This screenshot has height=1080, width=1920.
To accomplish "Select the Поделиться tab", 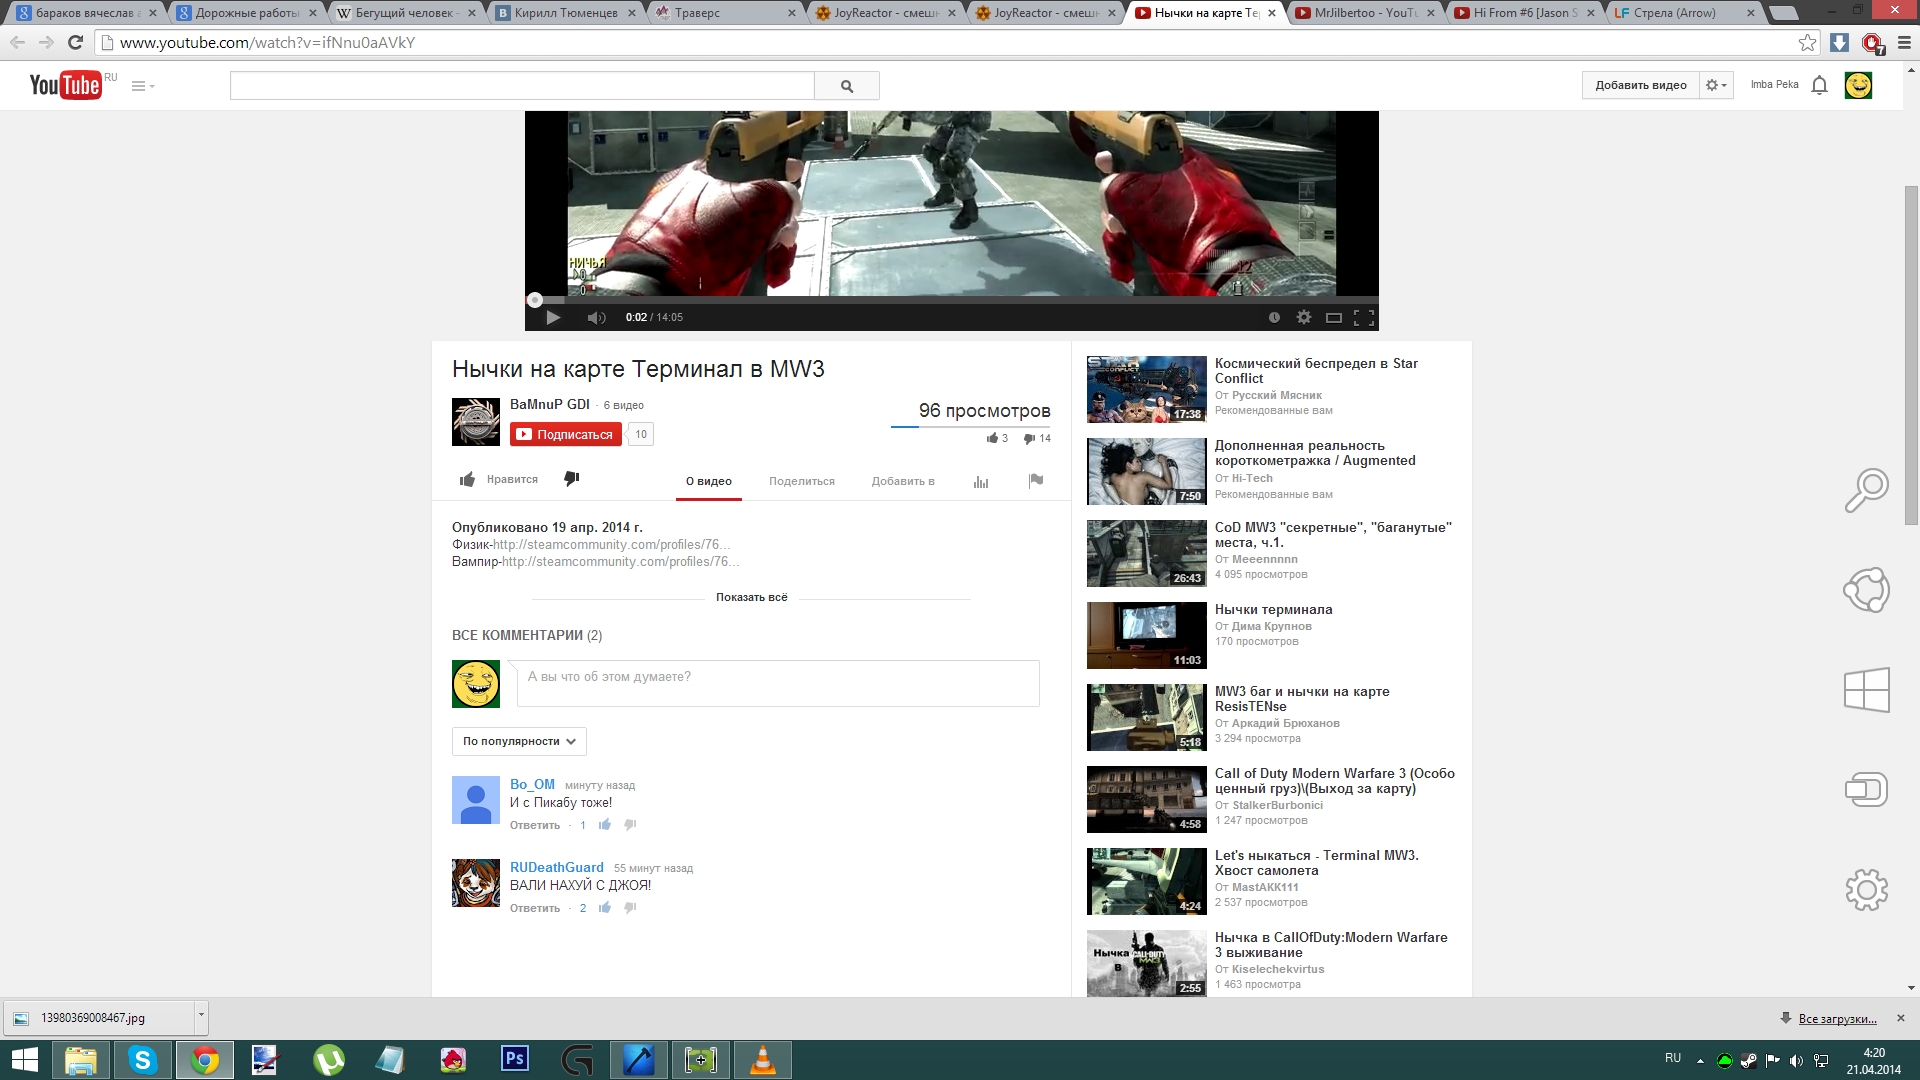I will pos(802,481).
